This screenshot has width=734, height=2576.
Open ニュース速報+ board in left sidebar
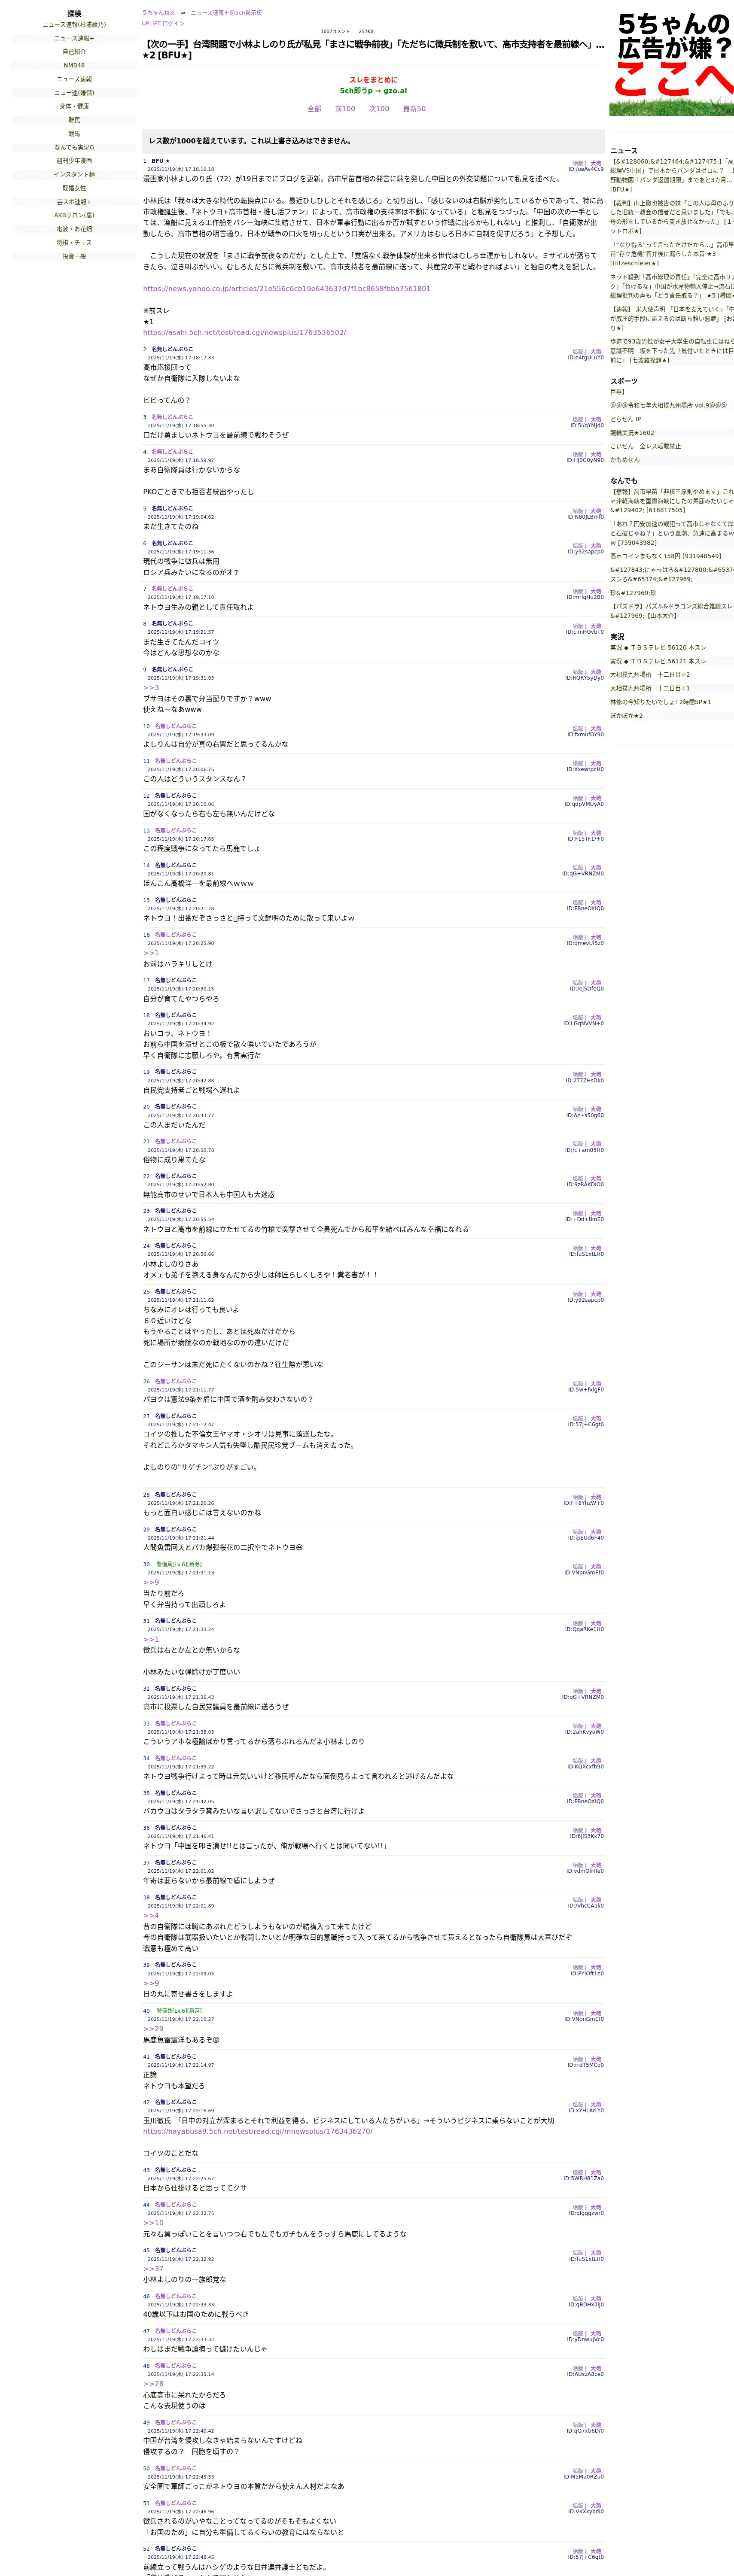[74, 38]
